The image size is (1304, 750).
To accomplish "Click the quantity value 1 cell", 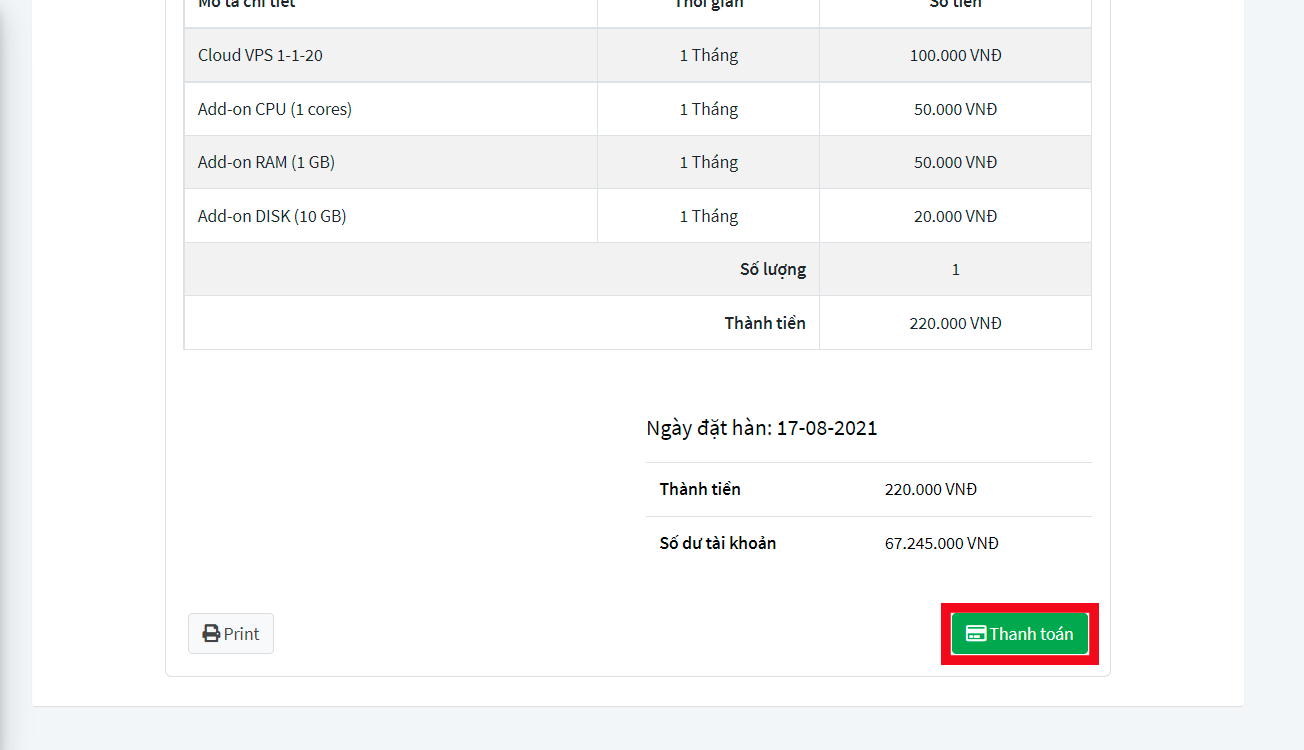I will (x=955, y=269).
